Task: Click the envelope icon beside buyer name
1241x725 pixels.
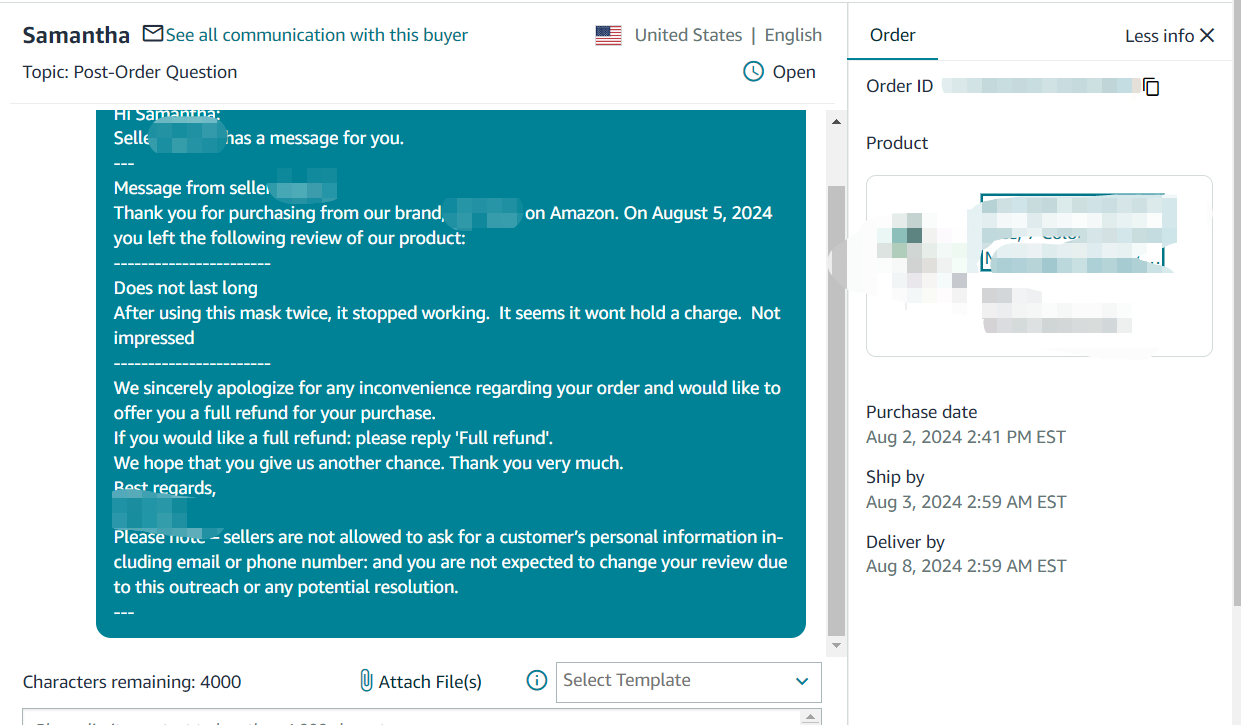Action: pyautogui.click(x=153, y=34)
